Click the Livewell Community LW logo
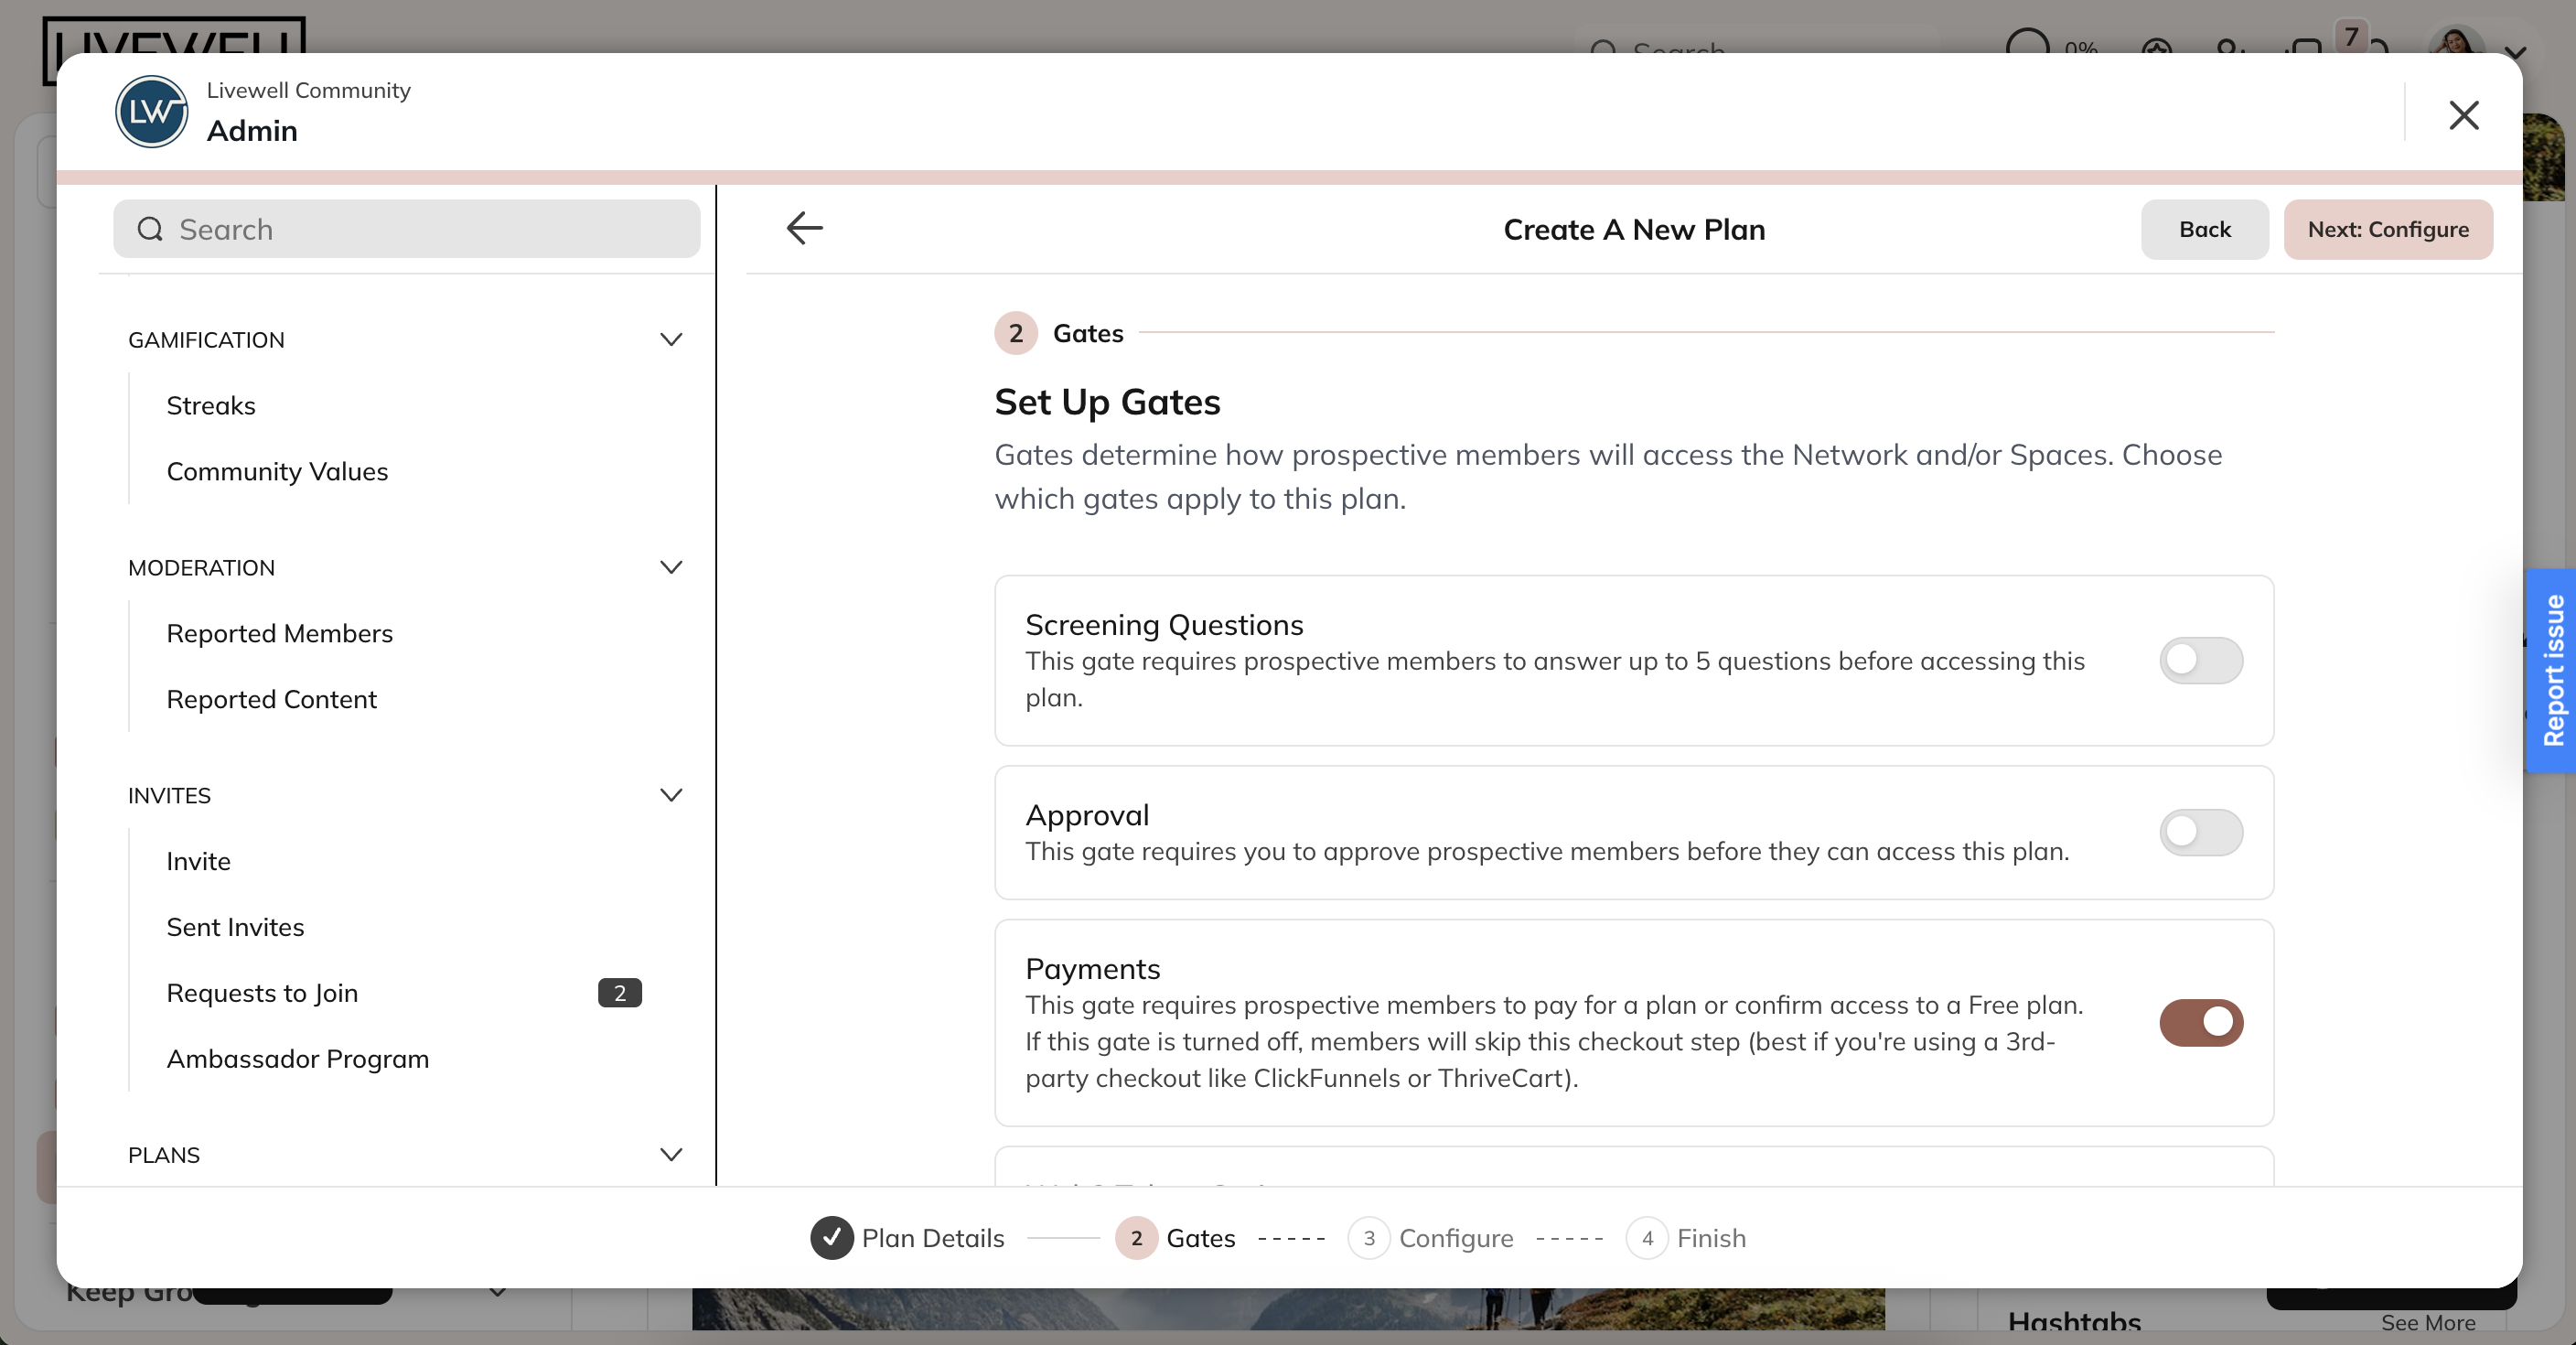Image resolution: width=2576 pixels, height=1345 pixels. point(151,111)
